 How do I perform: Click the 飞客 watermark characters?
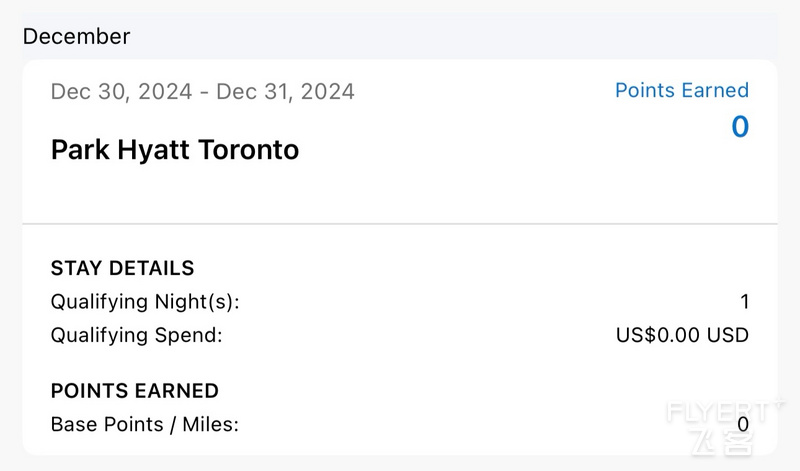tap(722, 442)
